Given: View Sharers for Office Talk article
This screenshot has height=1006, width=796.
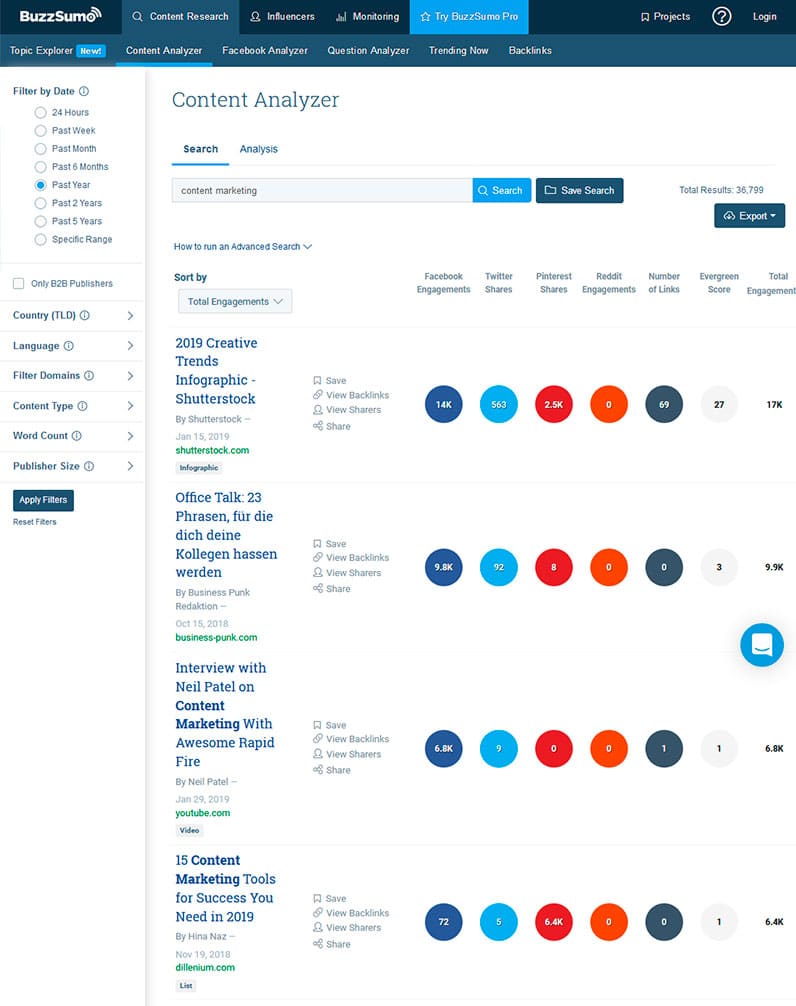Looking at the screenshot, I should click(347, 572).
